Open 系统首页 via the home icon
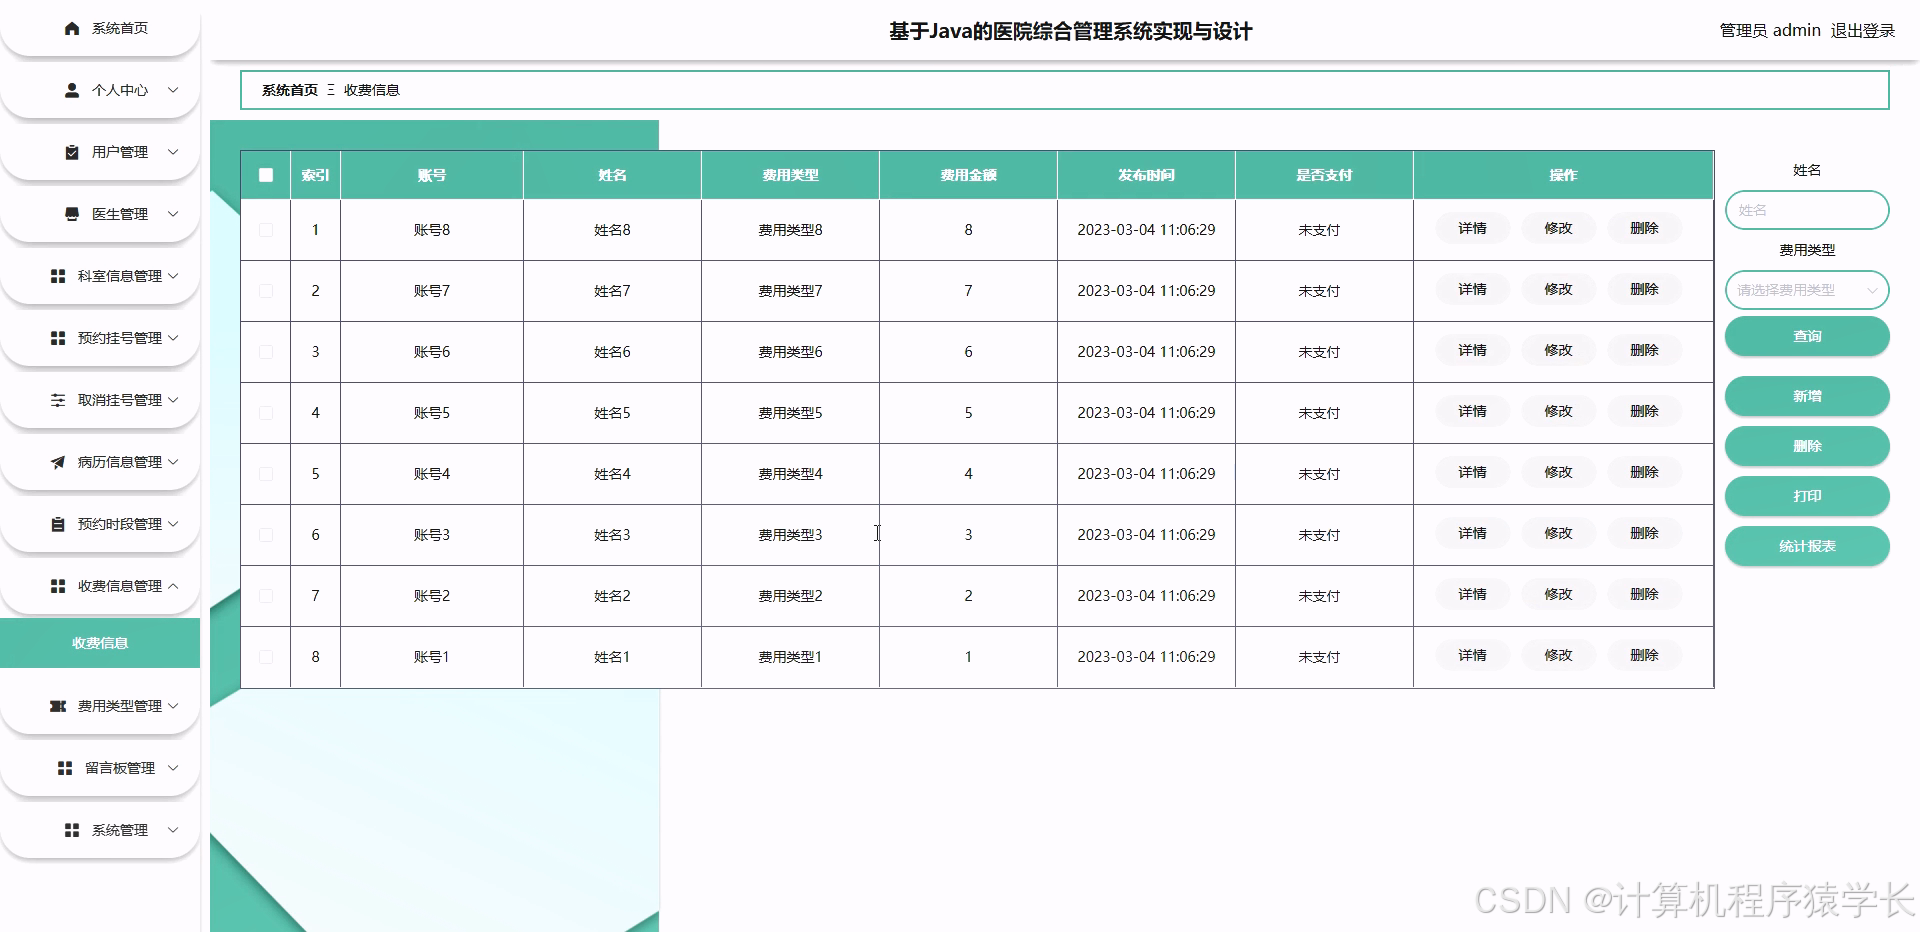This screenshot has height=932, width=1920. pyautogui.click(x=70, y=29)
